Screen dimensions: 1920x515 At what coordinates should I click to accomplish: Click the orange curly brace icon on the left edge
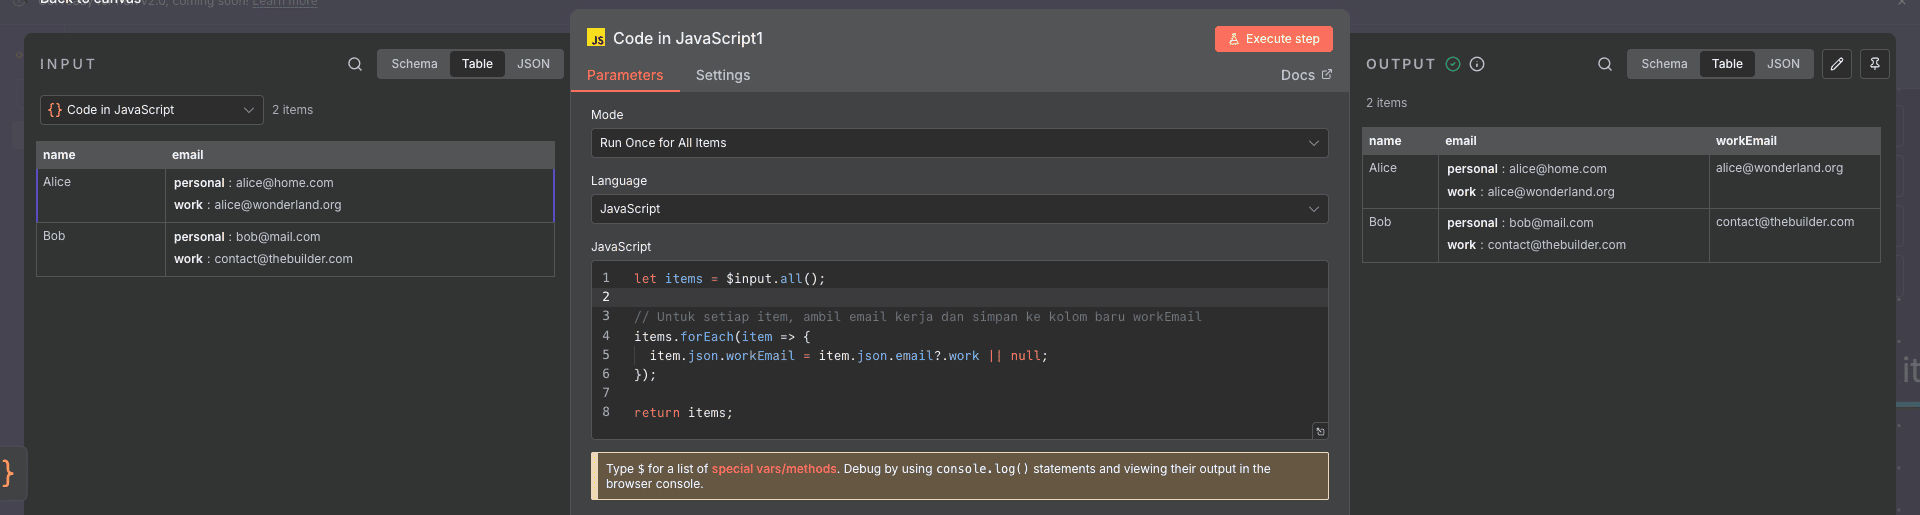click(x=8, y=472)
